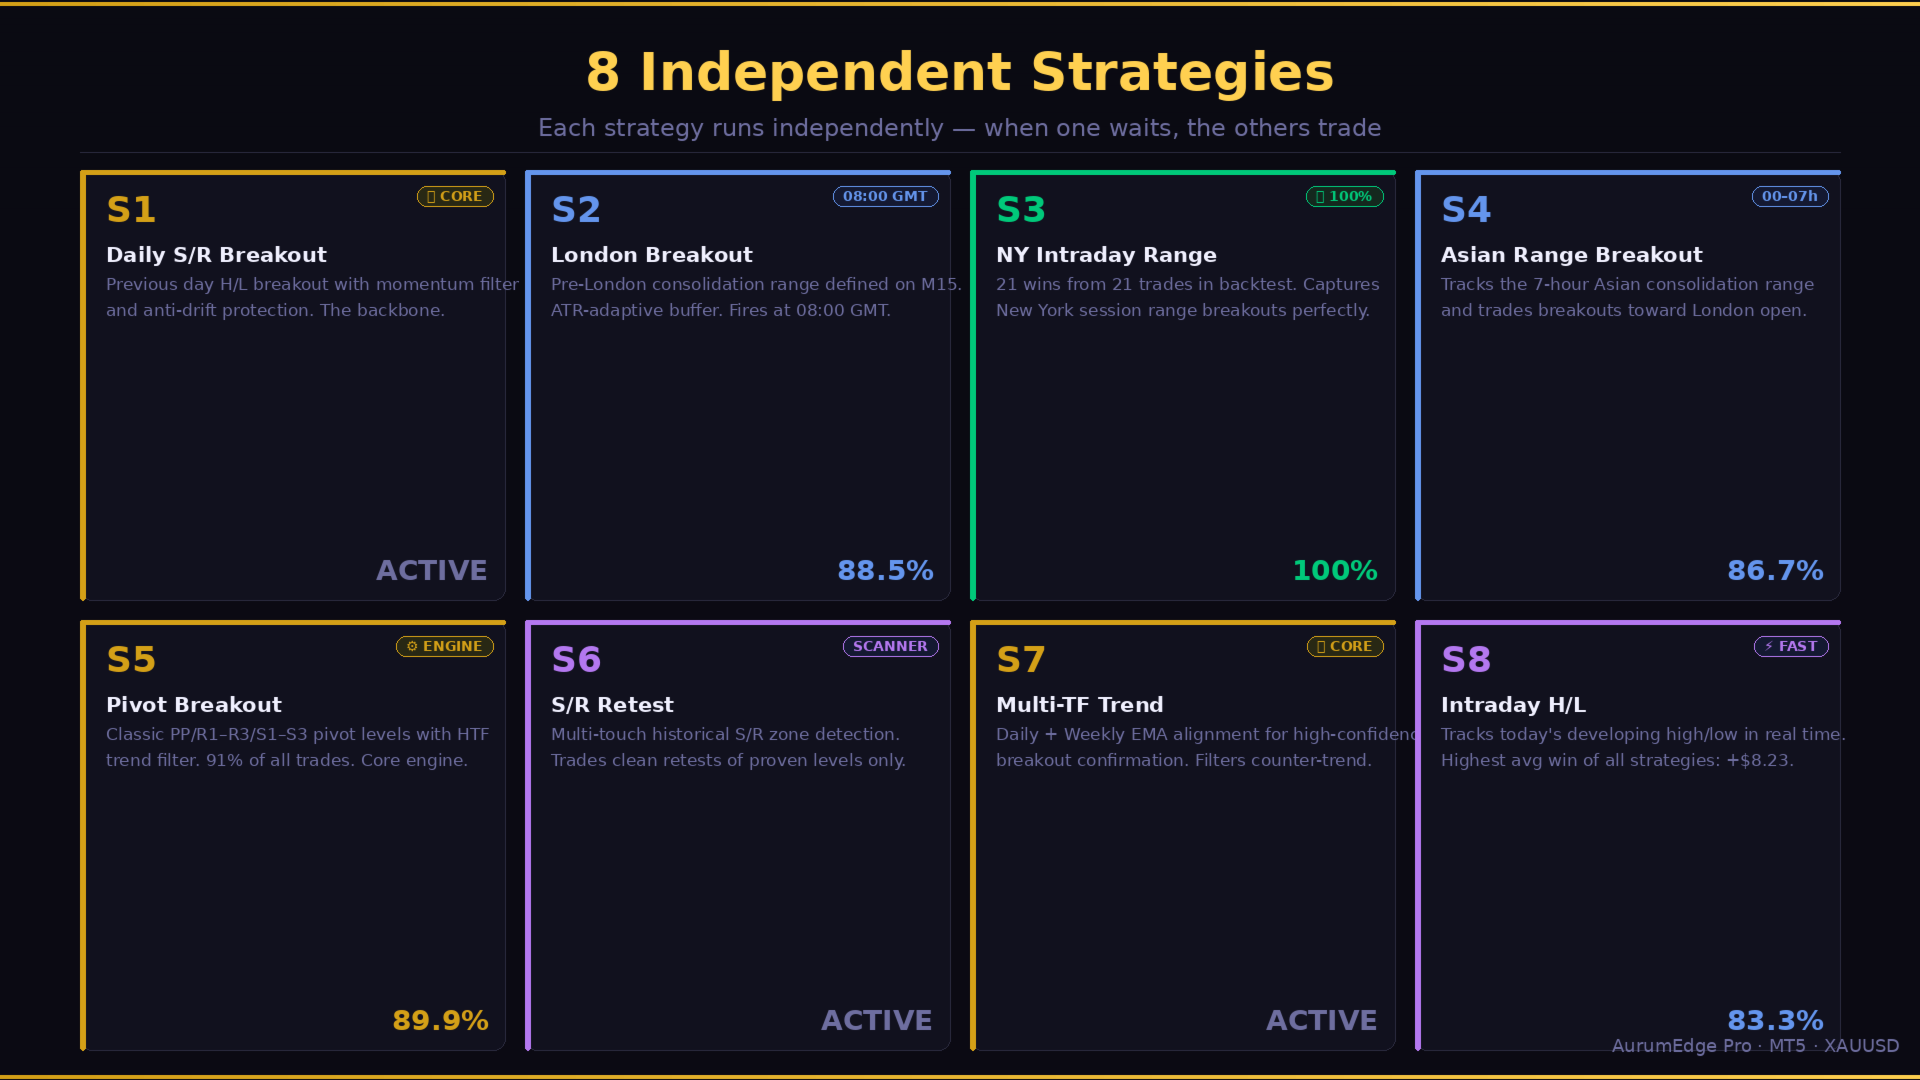Click the 89.9% win rate on S5
Screen dimensions: 1920x1080
[440, 1021]
